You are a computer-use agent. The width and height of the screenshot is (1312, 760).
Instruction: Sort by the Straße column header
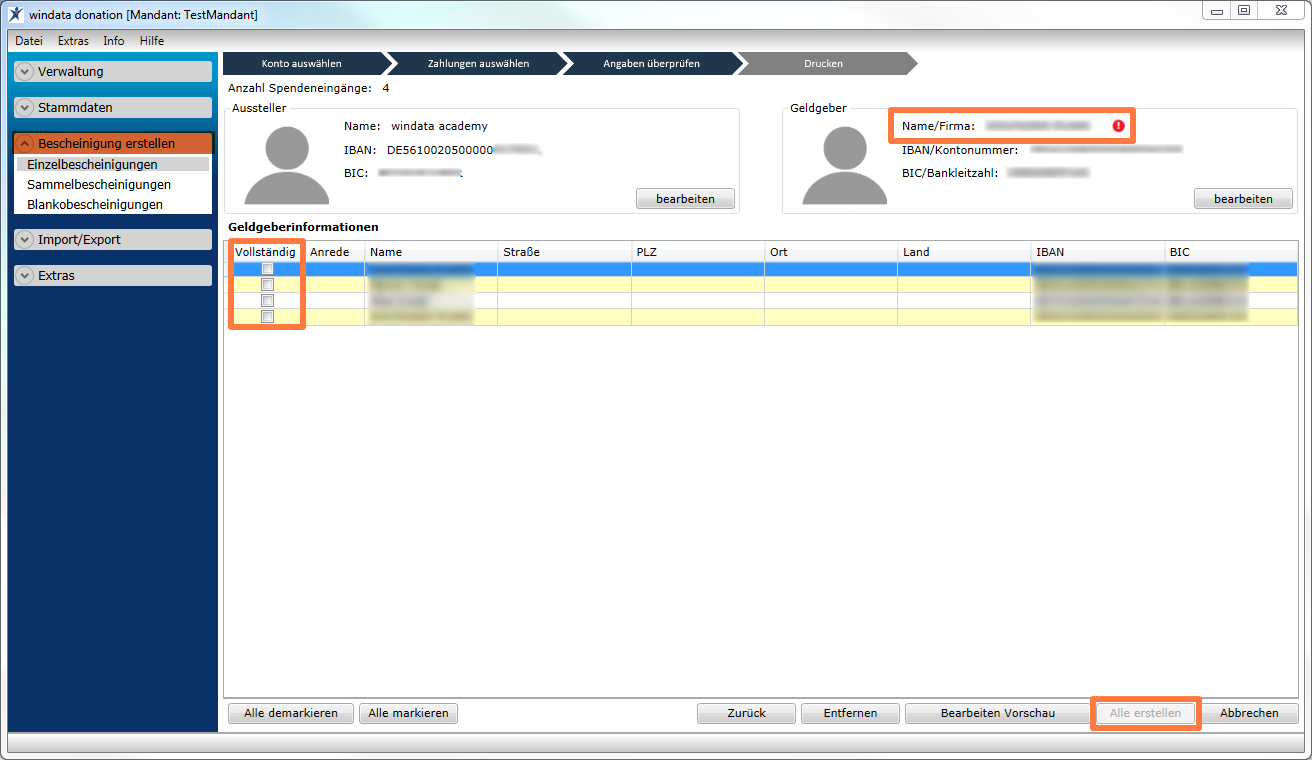click(x=564, y=252)
